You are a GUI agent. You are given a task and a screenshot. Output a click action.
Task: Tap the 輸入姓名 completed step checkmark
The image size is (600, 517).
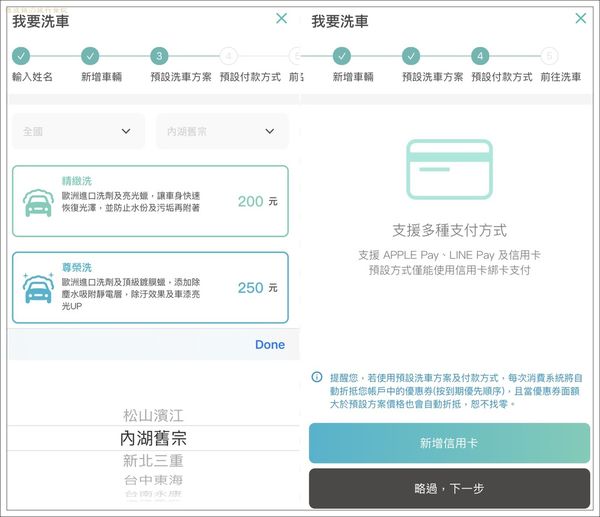click(21, 56)
